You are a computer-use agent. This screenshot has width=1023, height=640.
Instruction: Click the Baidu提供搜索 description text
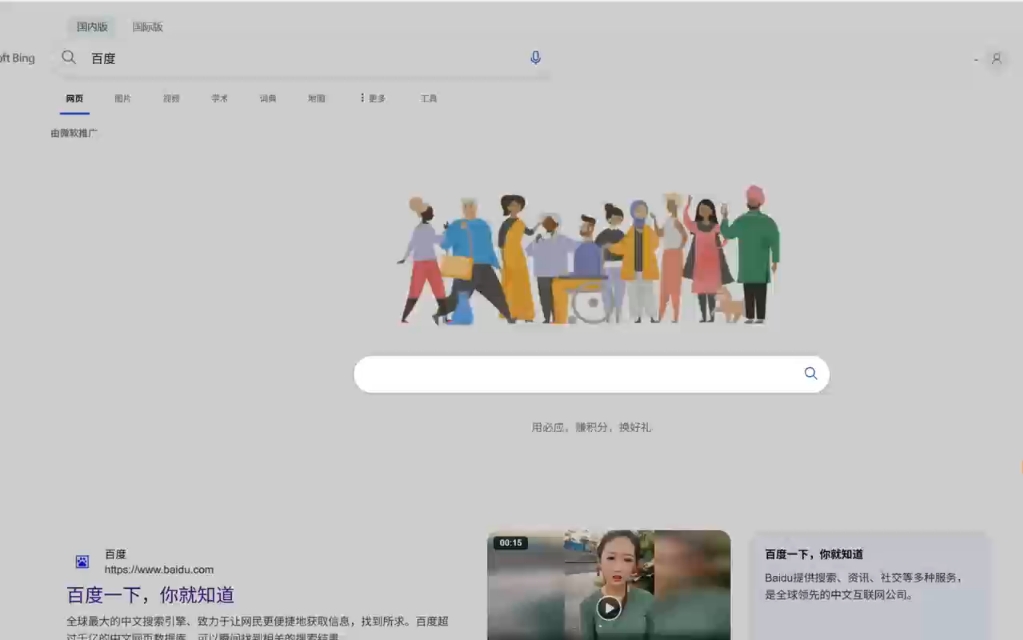pos(863,586)
